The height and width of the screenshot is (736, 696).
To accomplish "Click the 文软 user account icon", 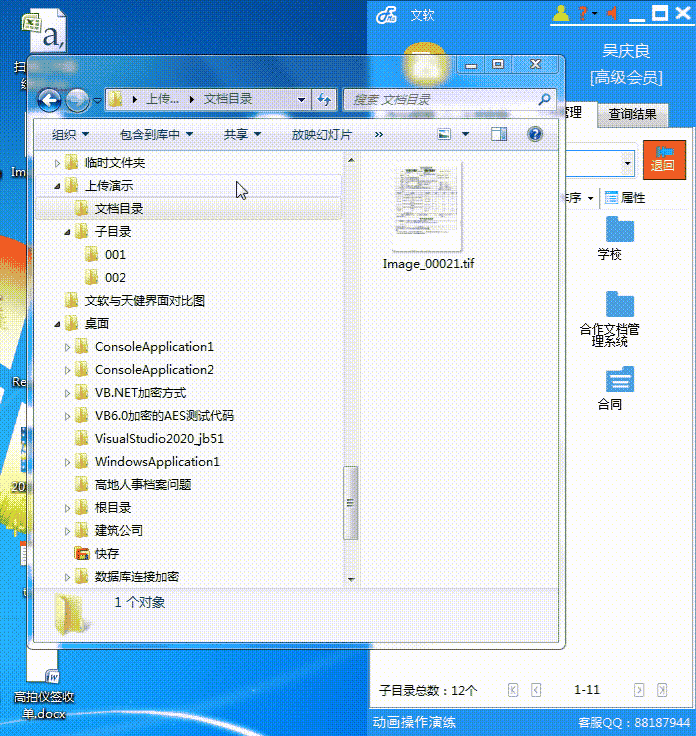I will point(560,13).
